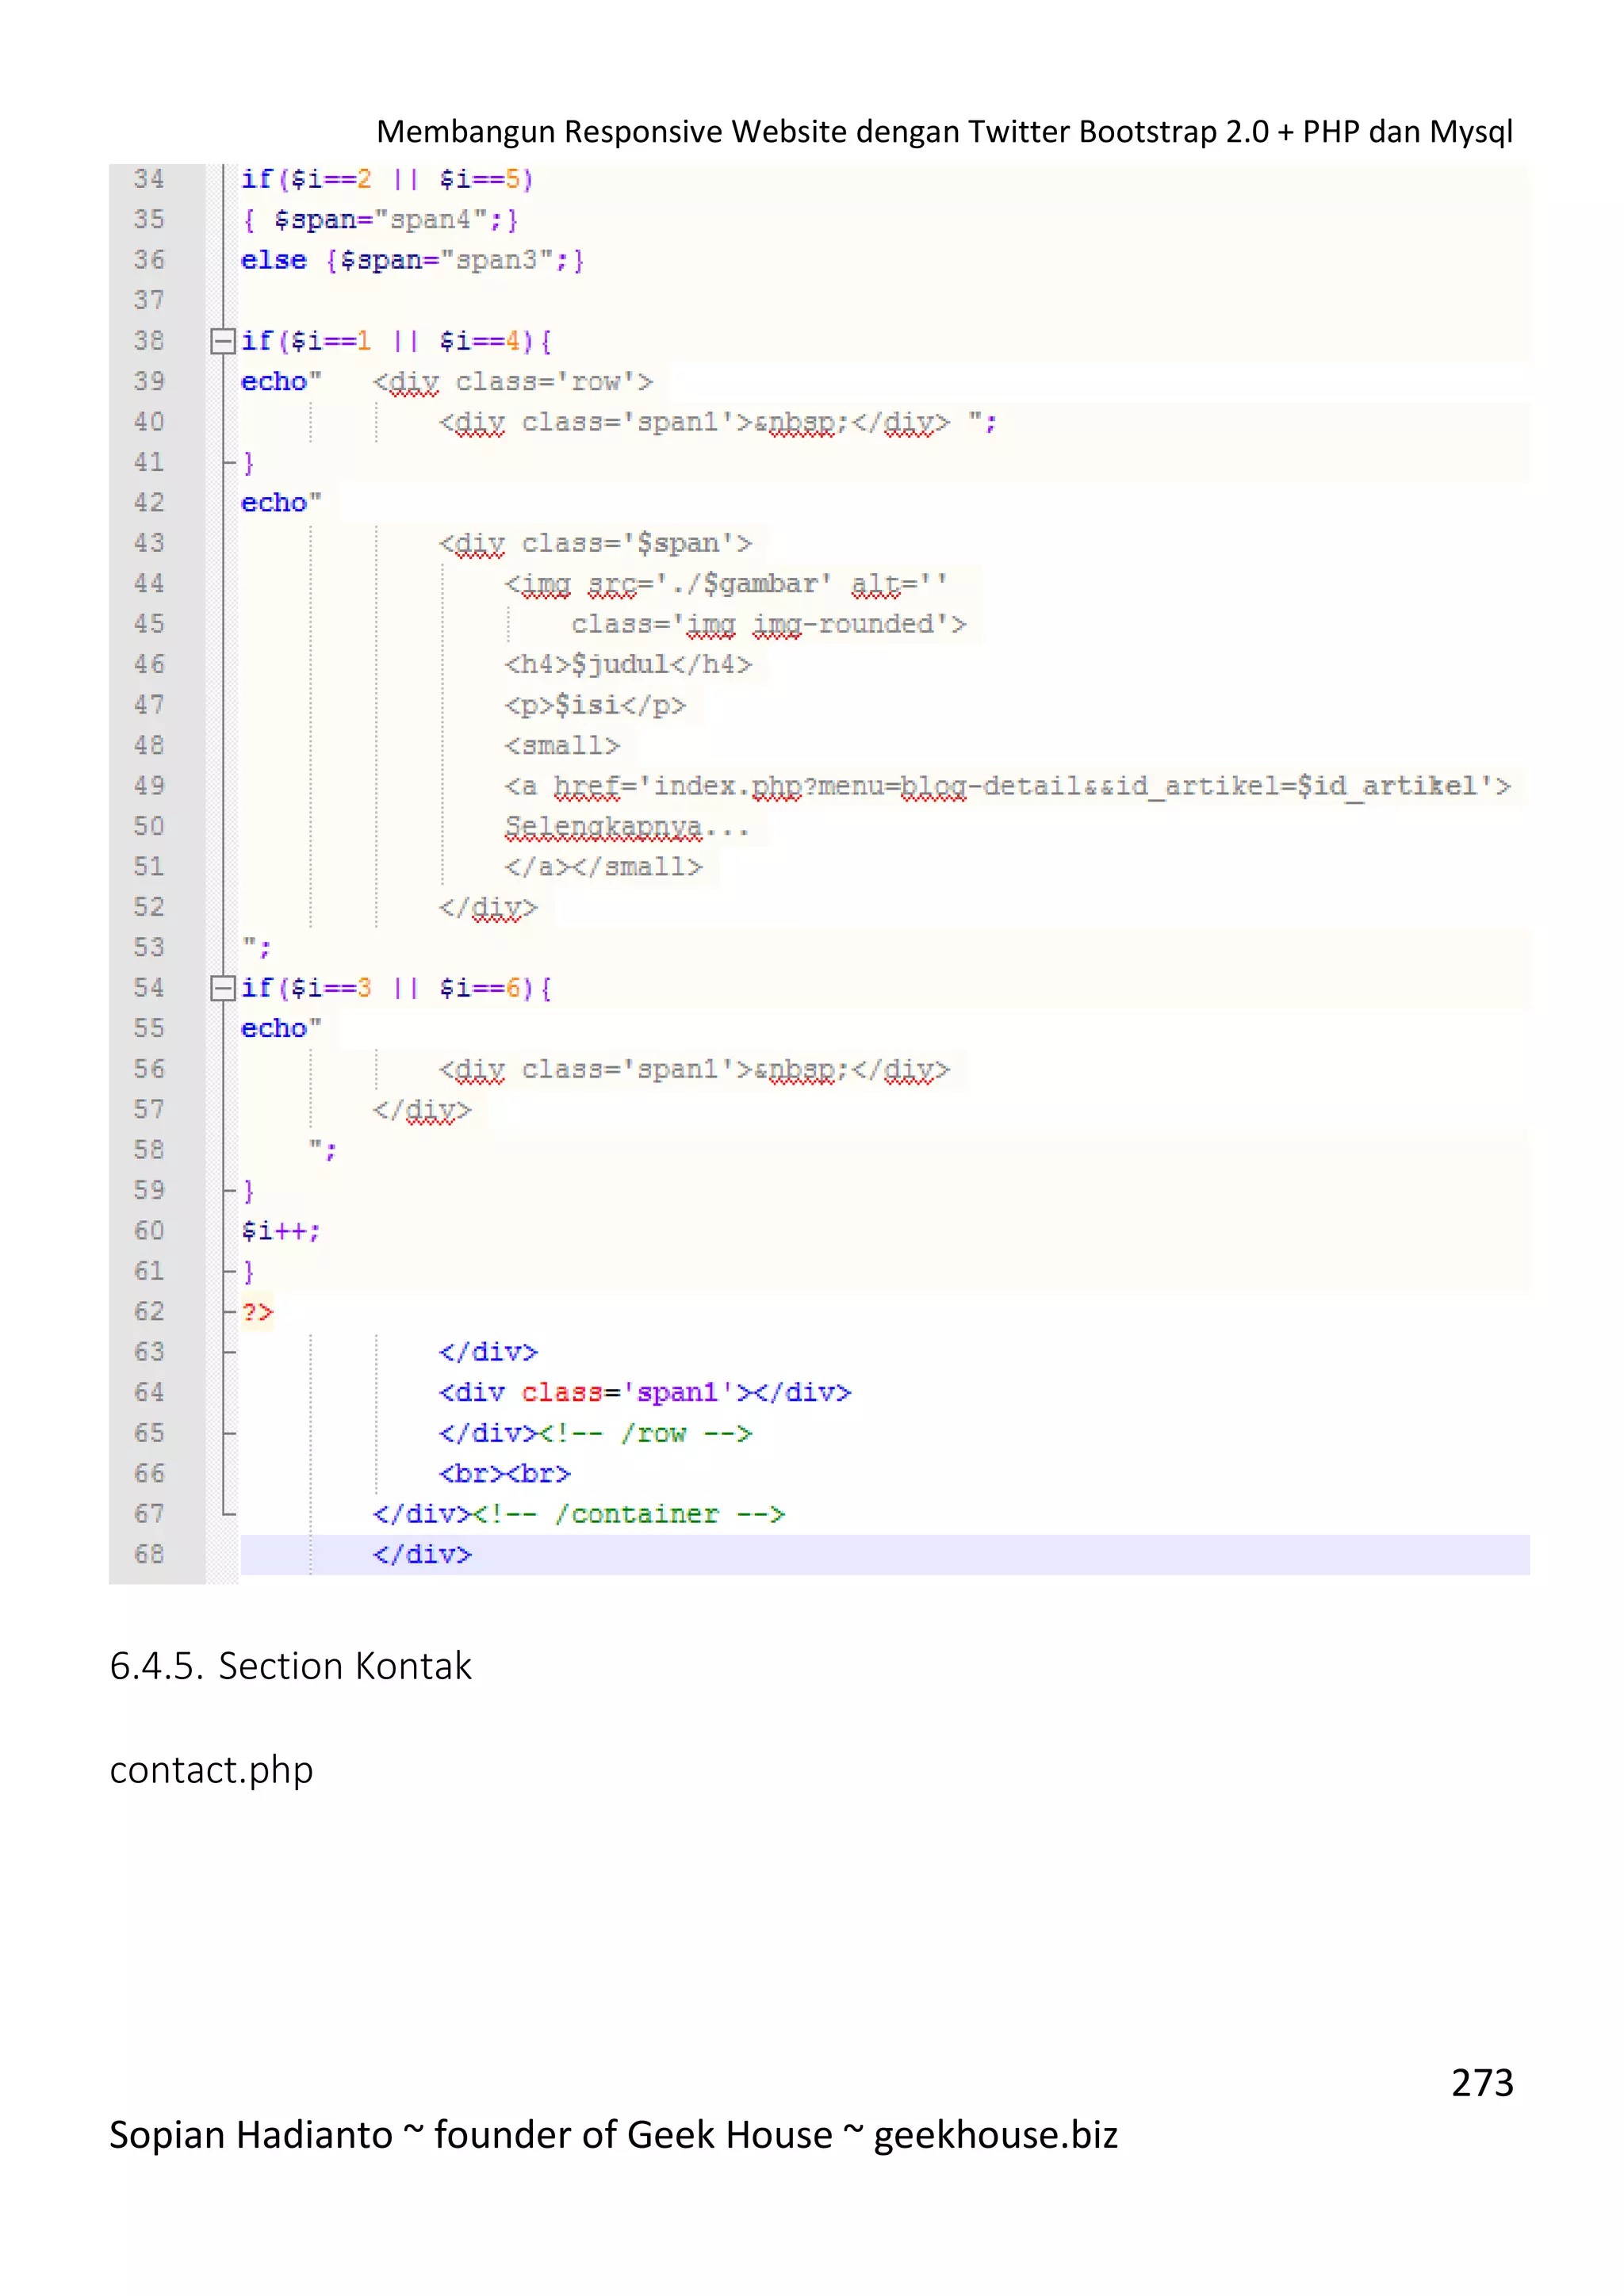Click the "<!-- /row -->" comment line

(x=646, y=1433)
